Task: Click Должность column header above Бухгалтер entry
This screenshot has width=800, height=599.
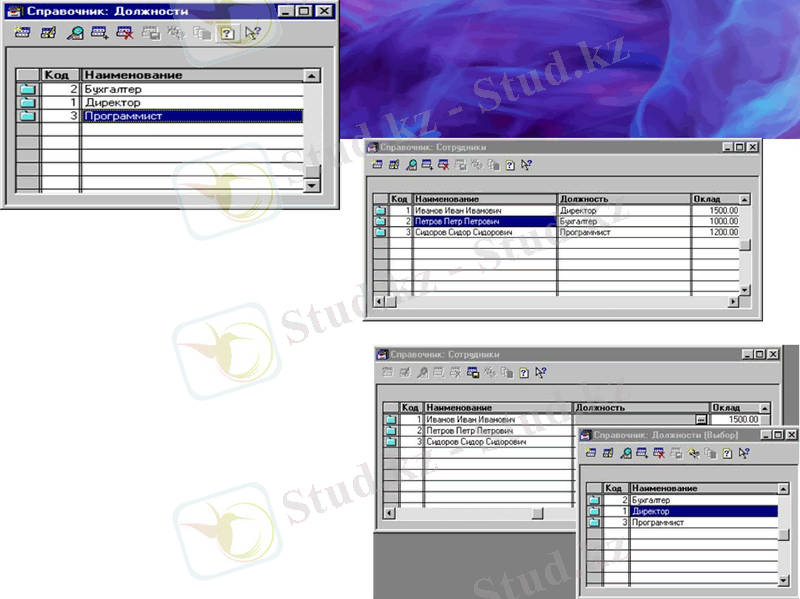Action: 622,199
